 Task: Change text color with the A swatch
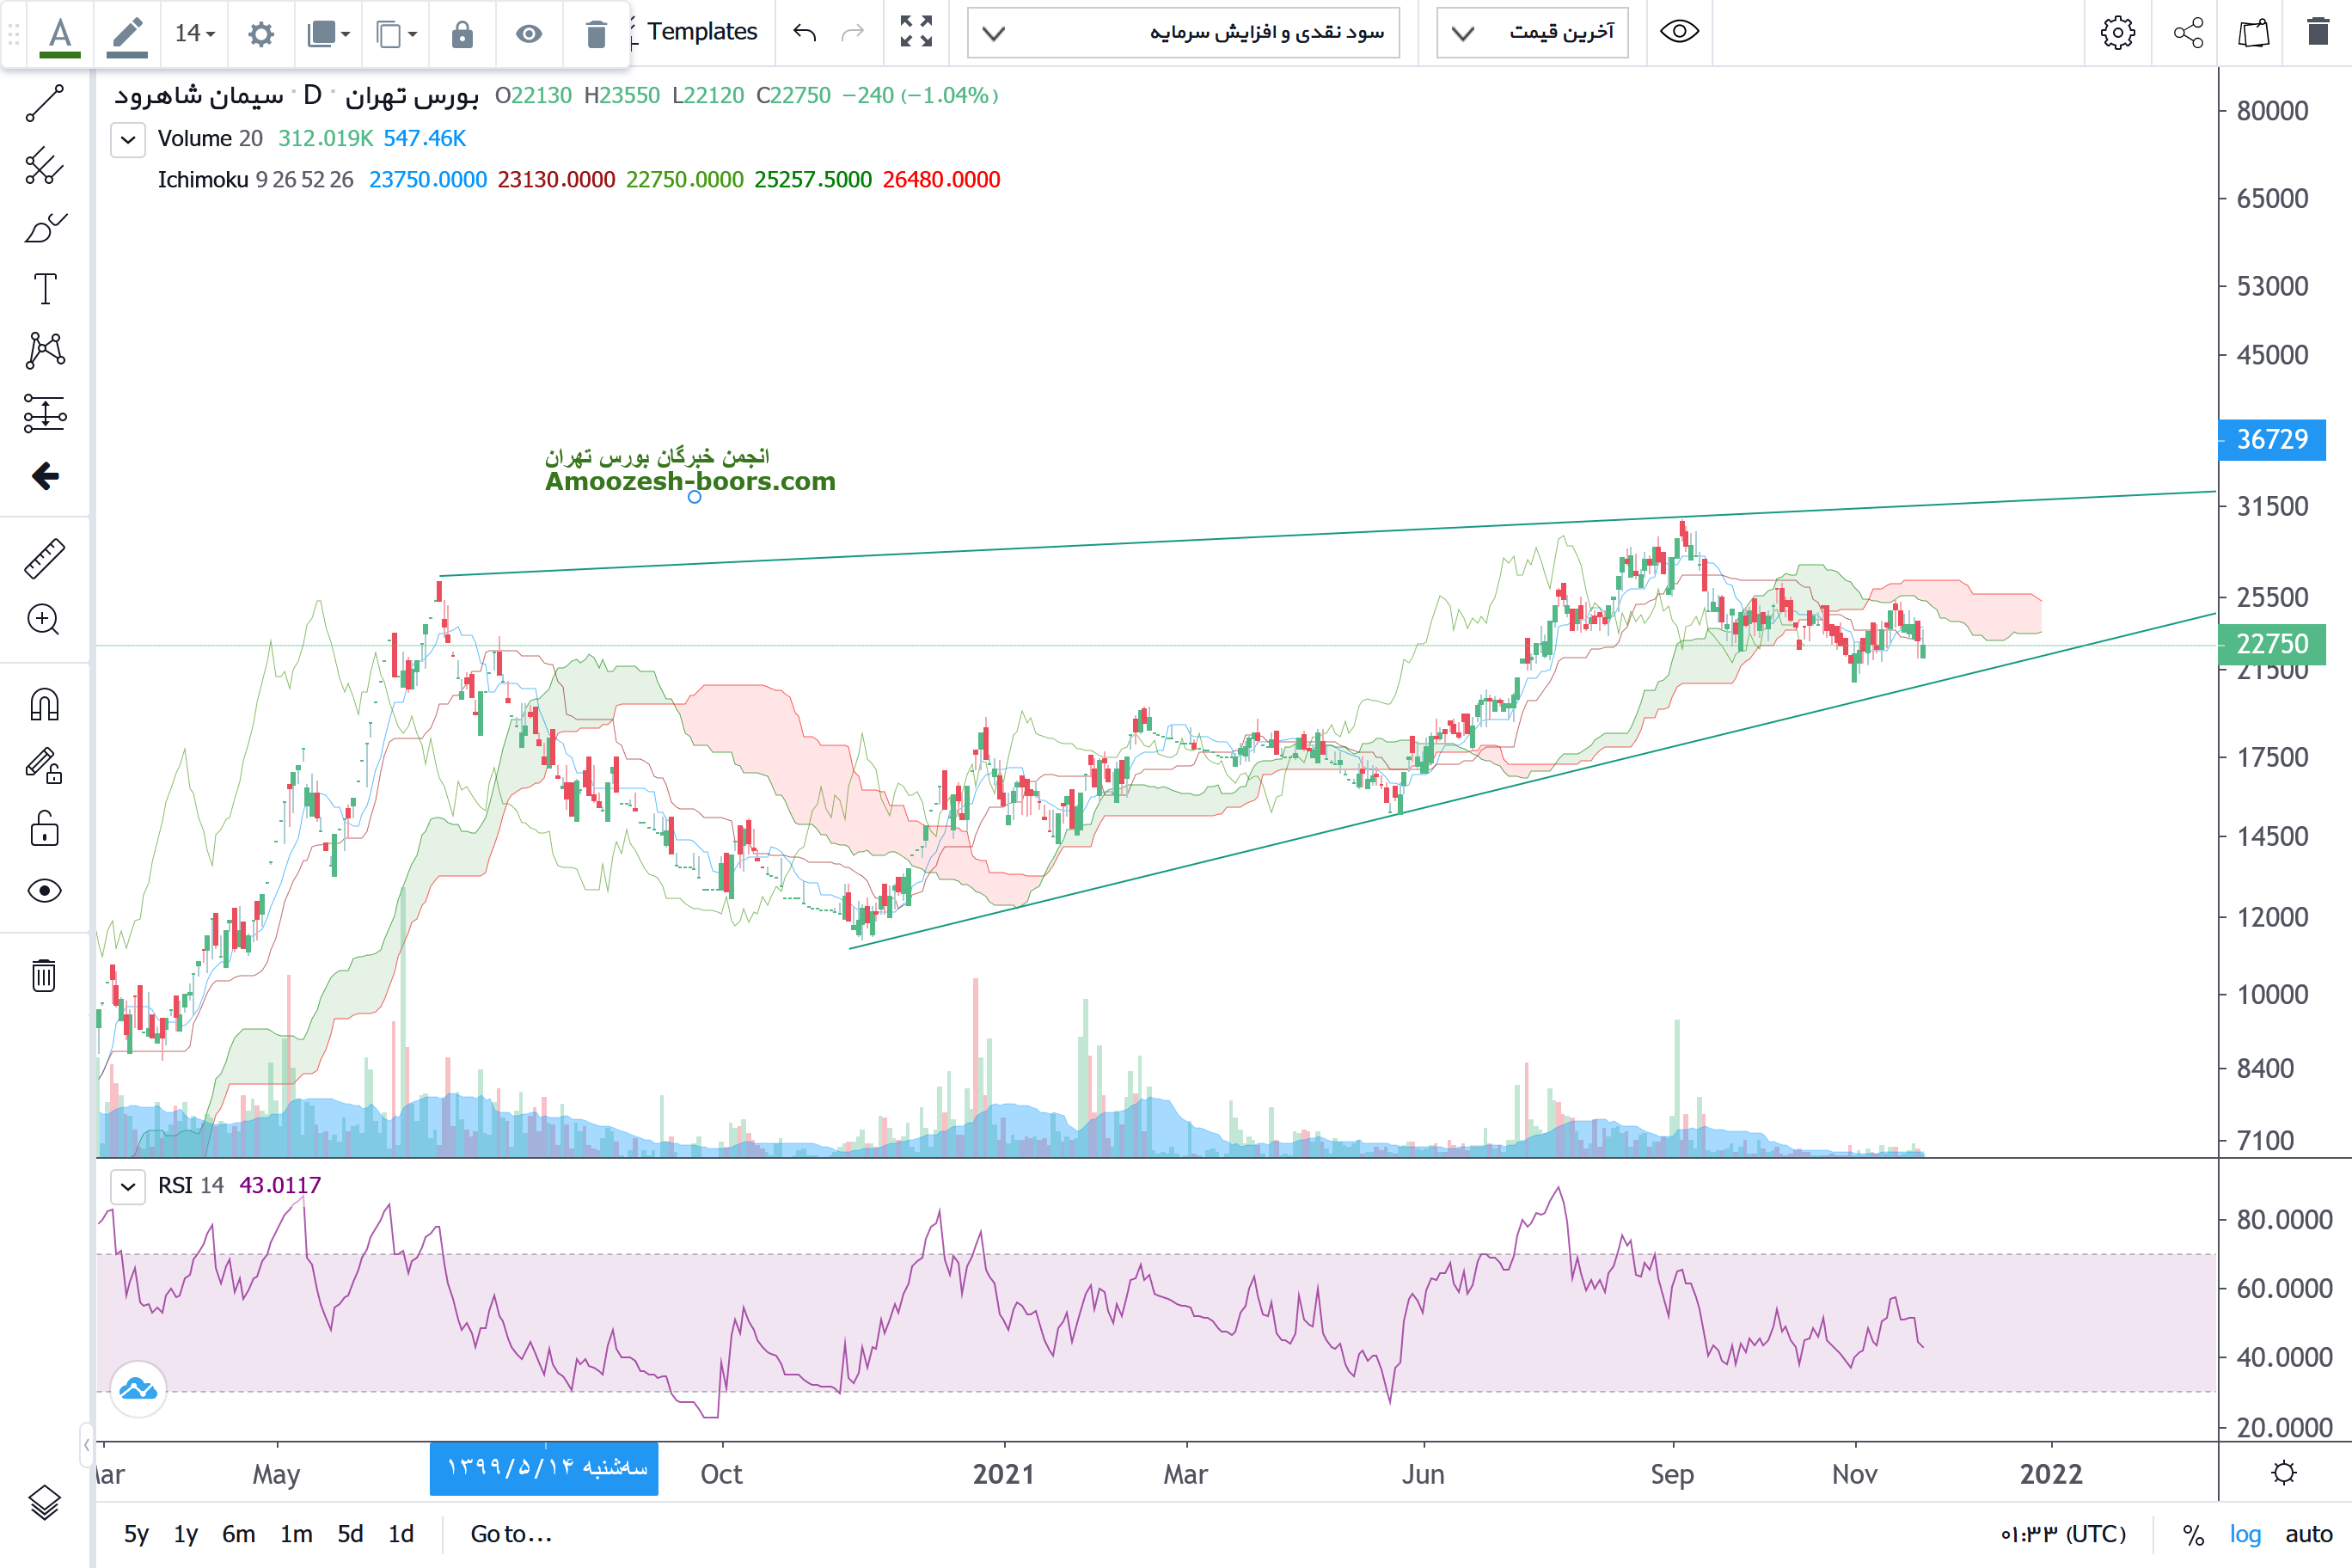(x=60, y=34)
